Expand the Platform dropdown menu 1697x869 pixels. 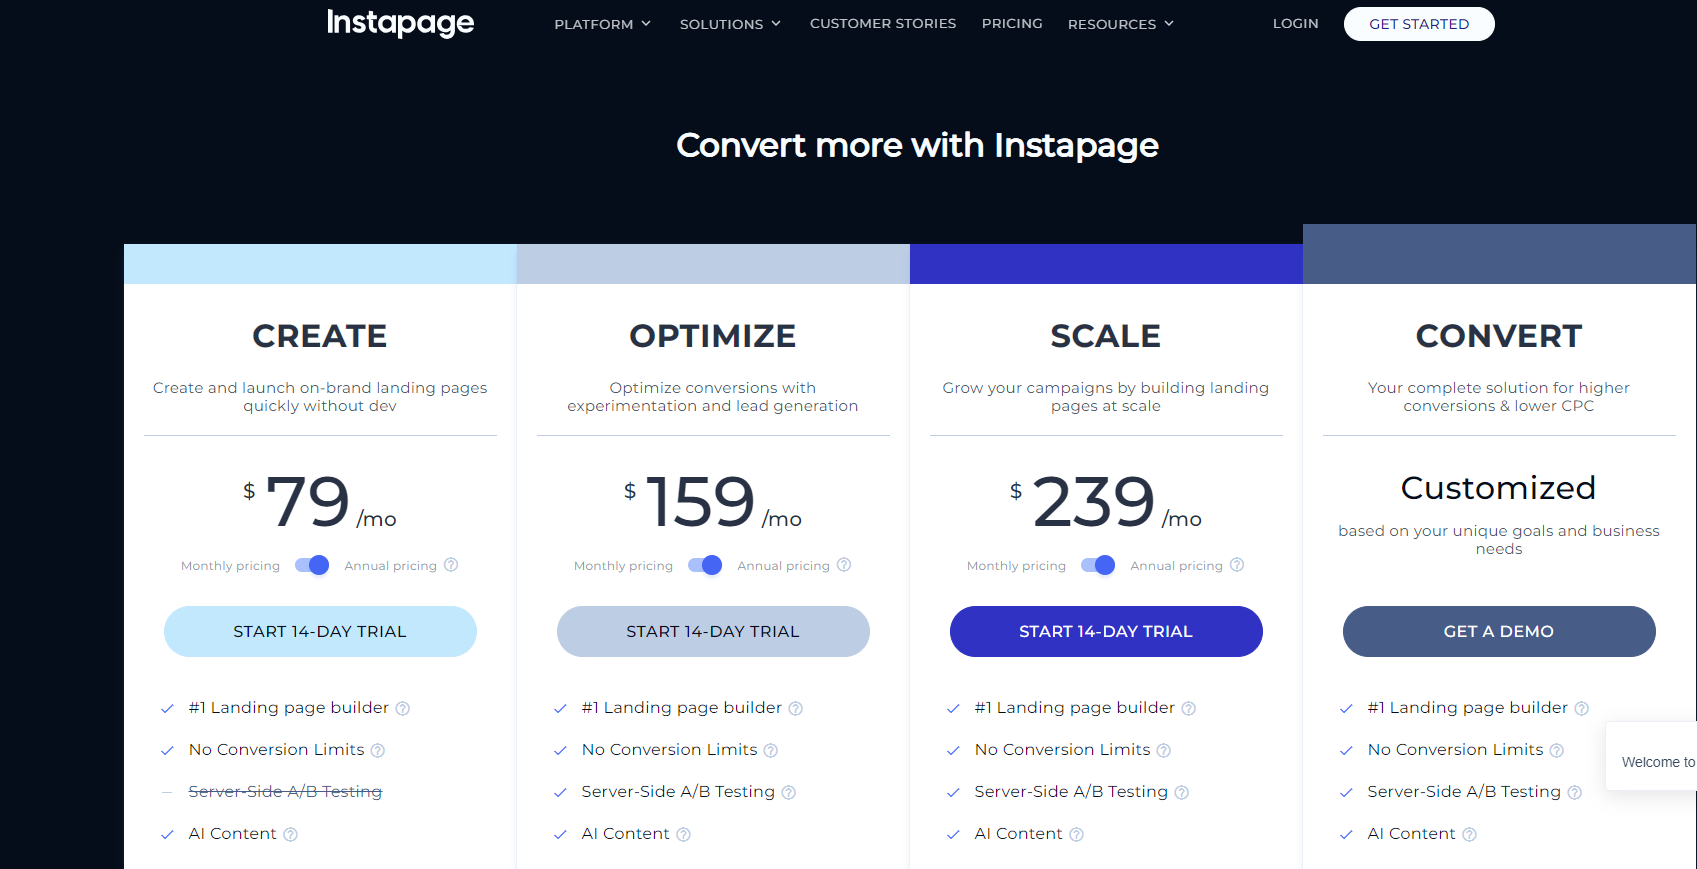click(x=602, y=24)
